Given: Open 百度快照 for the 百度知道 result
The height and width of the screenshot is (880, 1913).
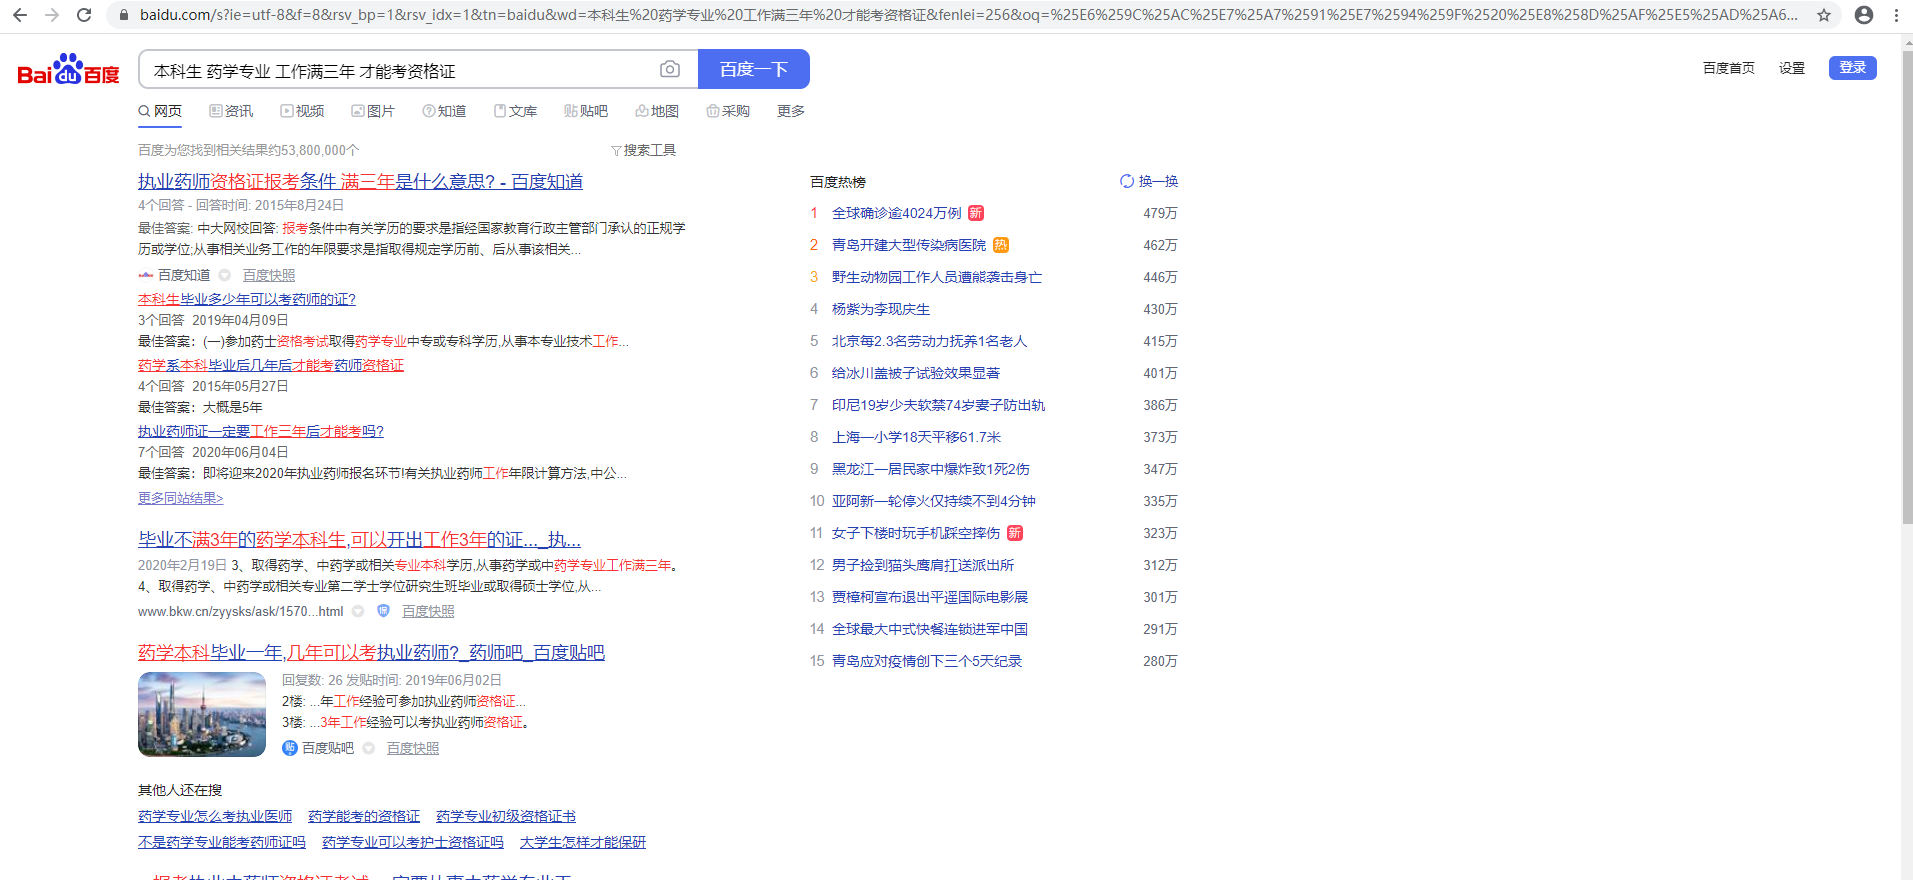Looking at the screenshot, I should [269, 275].
